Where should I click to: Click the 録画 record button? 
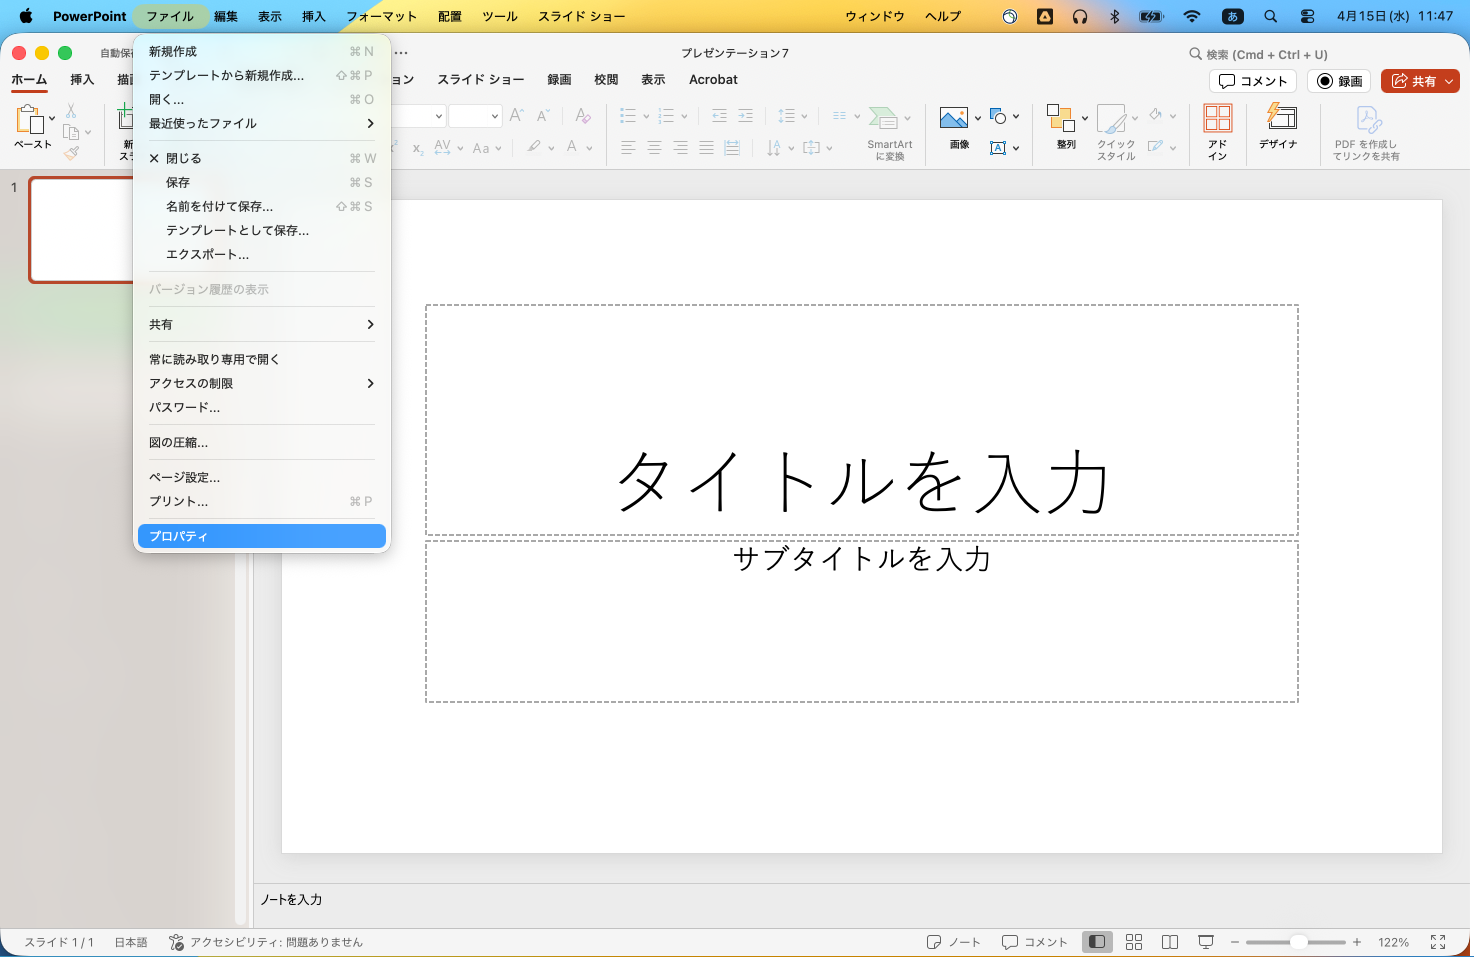(x=1339, y=81)
